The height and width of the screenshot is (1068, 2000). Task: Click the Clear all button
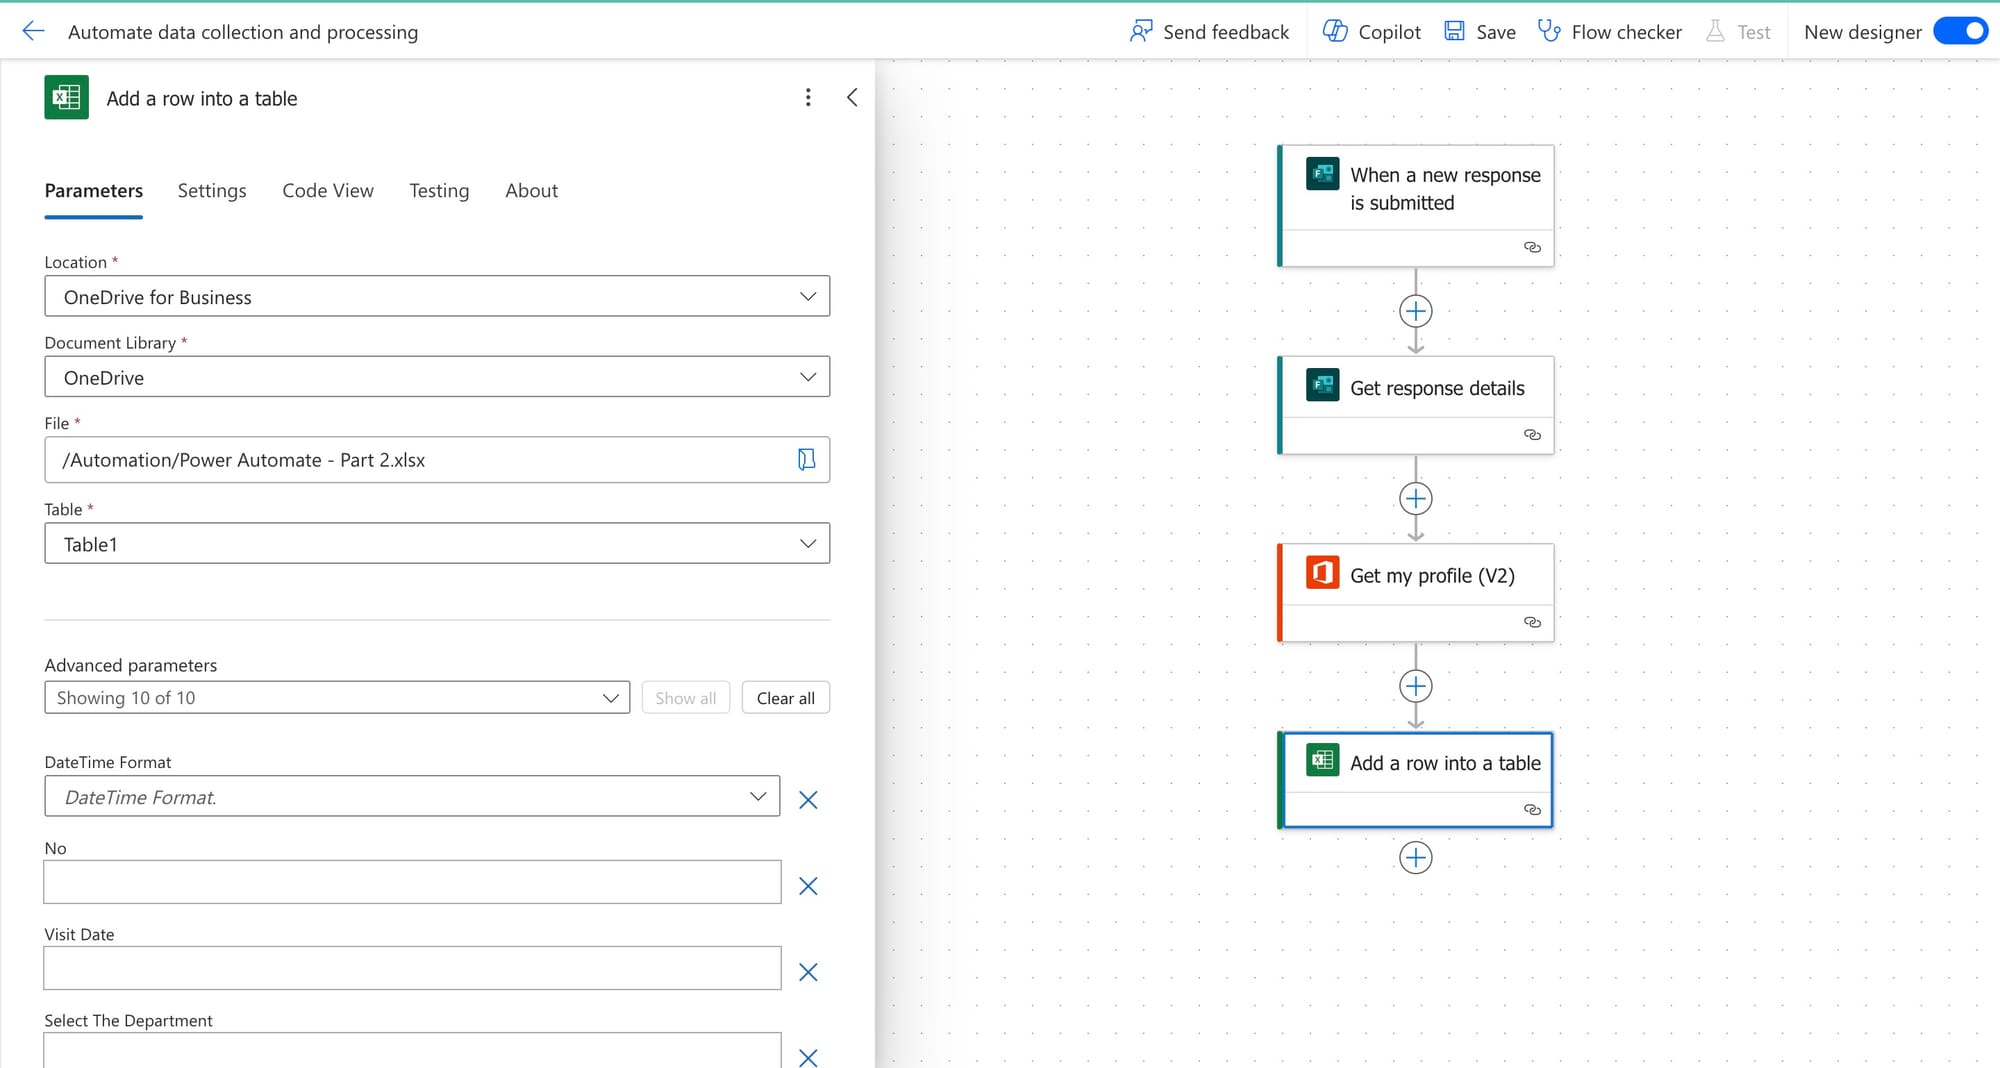(786, 697)
